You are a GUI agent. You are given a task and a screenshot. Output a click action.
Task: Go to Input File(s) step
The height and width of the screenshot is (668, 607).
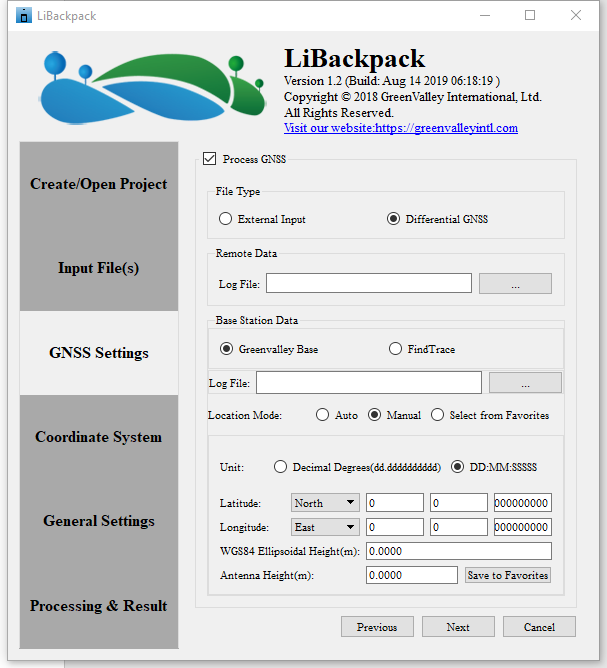[99, 268]
